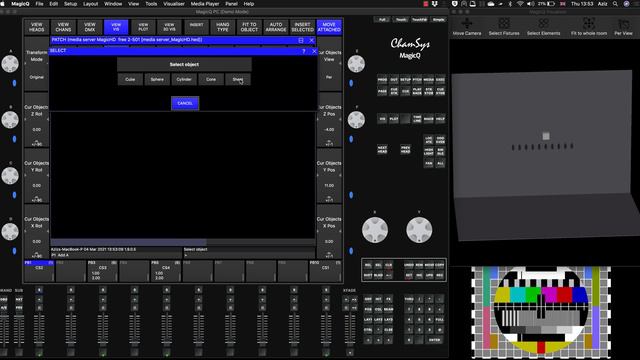
Task: Click the CLR key
Action: [x=389, y=265]
